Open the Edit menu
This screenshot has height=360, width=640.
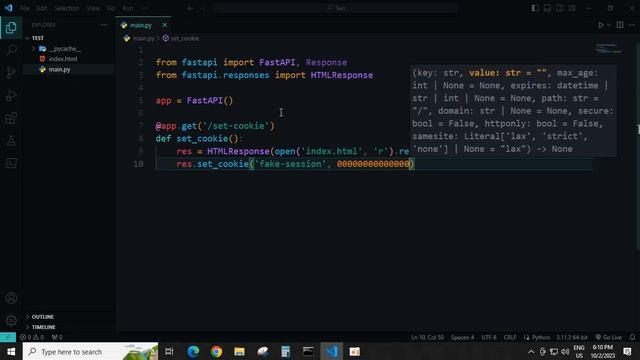point(42,8)
